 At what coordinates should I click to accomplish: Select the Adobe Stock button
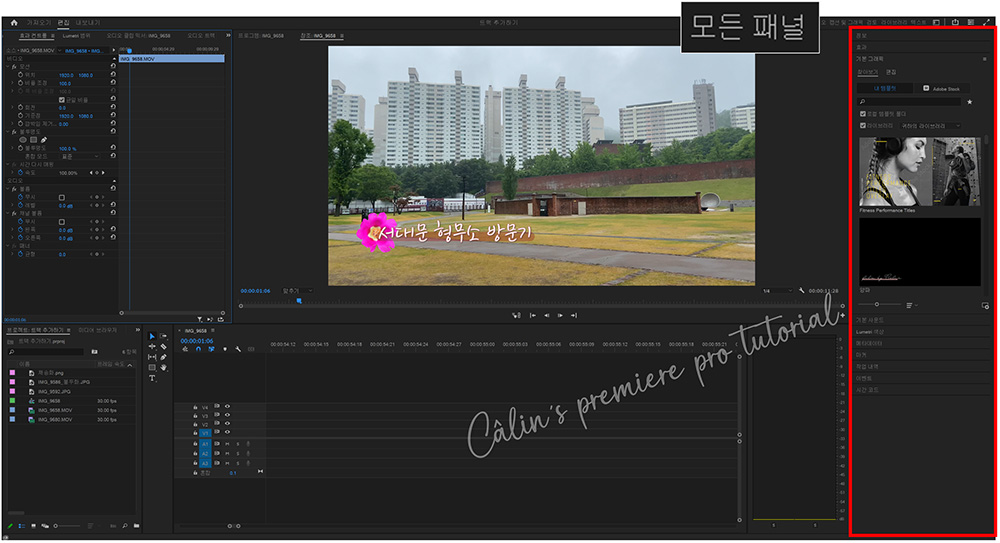942,88
